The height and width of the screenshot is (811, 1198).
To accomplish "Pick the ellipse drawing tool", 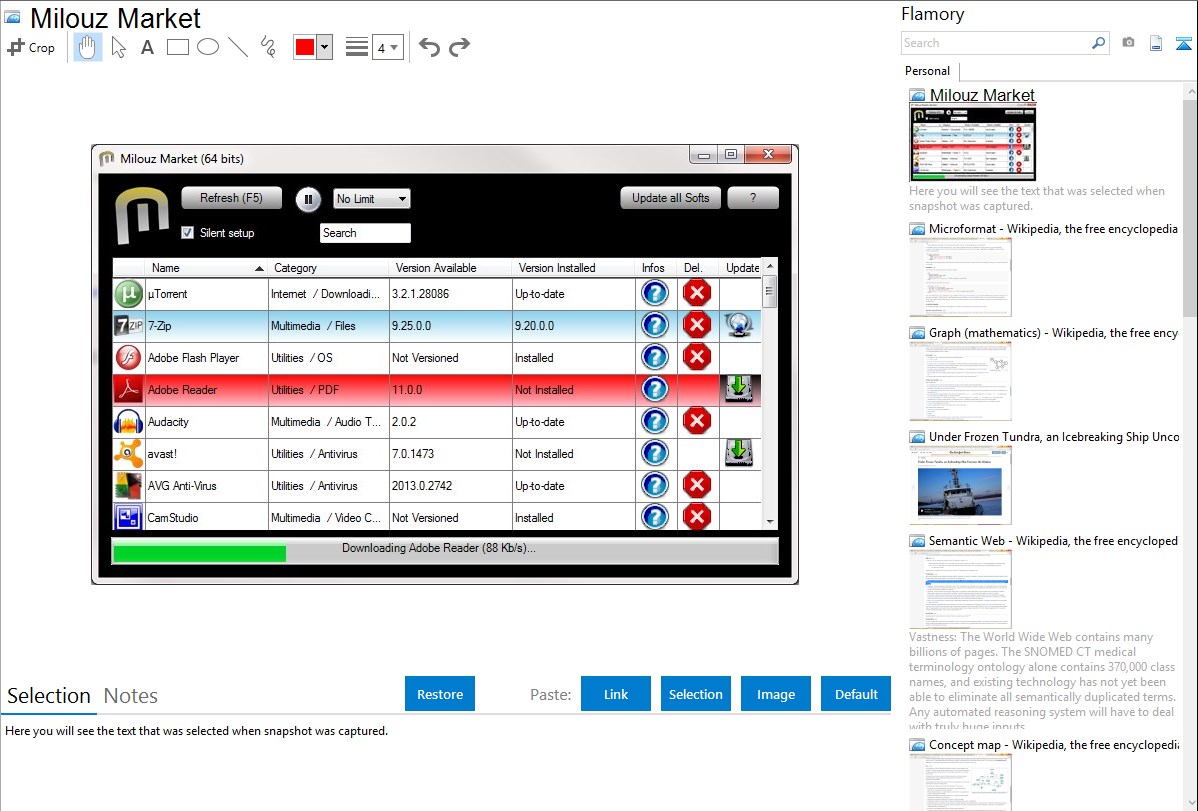I will tap(208, 47).
